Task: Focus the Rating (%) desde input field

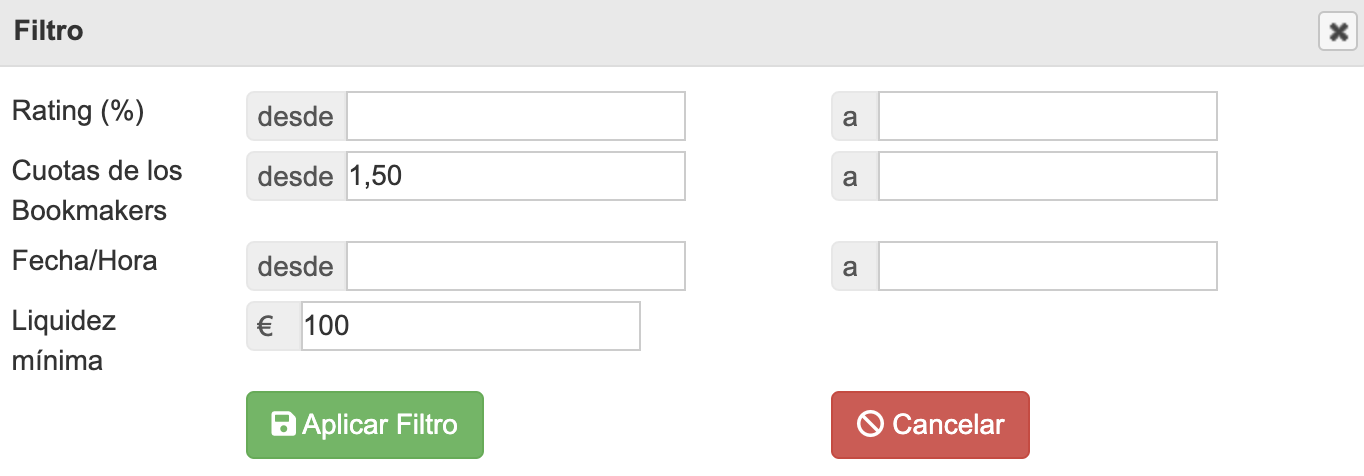Action: [x=515, y=116]
